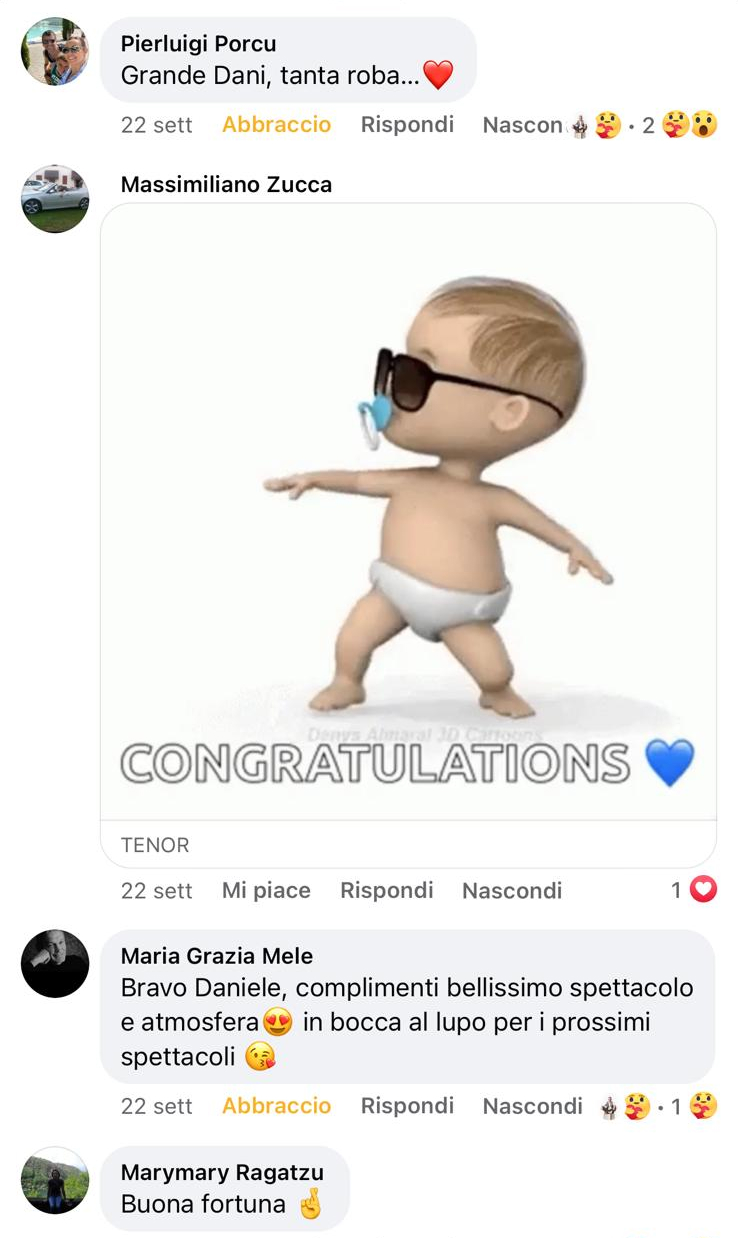
Task: Click Rispondi under the Congratulations GIF
Action: (x=387, y=890)
